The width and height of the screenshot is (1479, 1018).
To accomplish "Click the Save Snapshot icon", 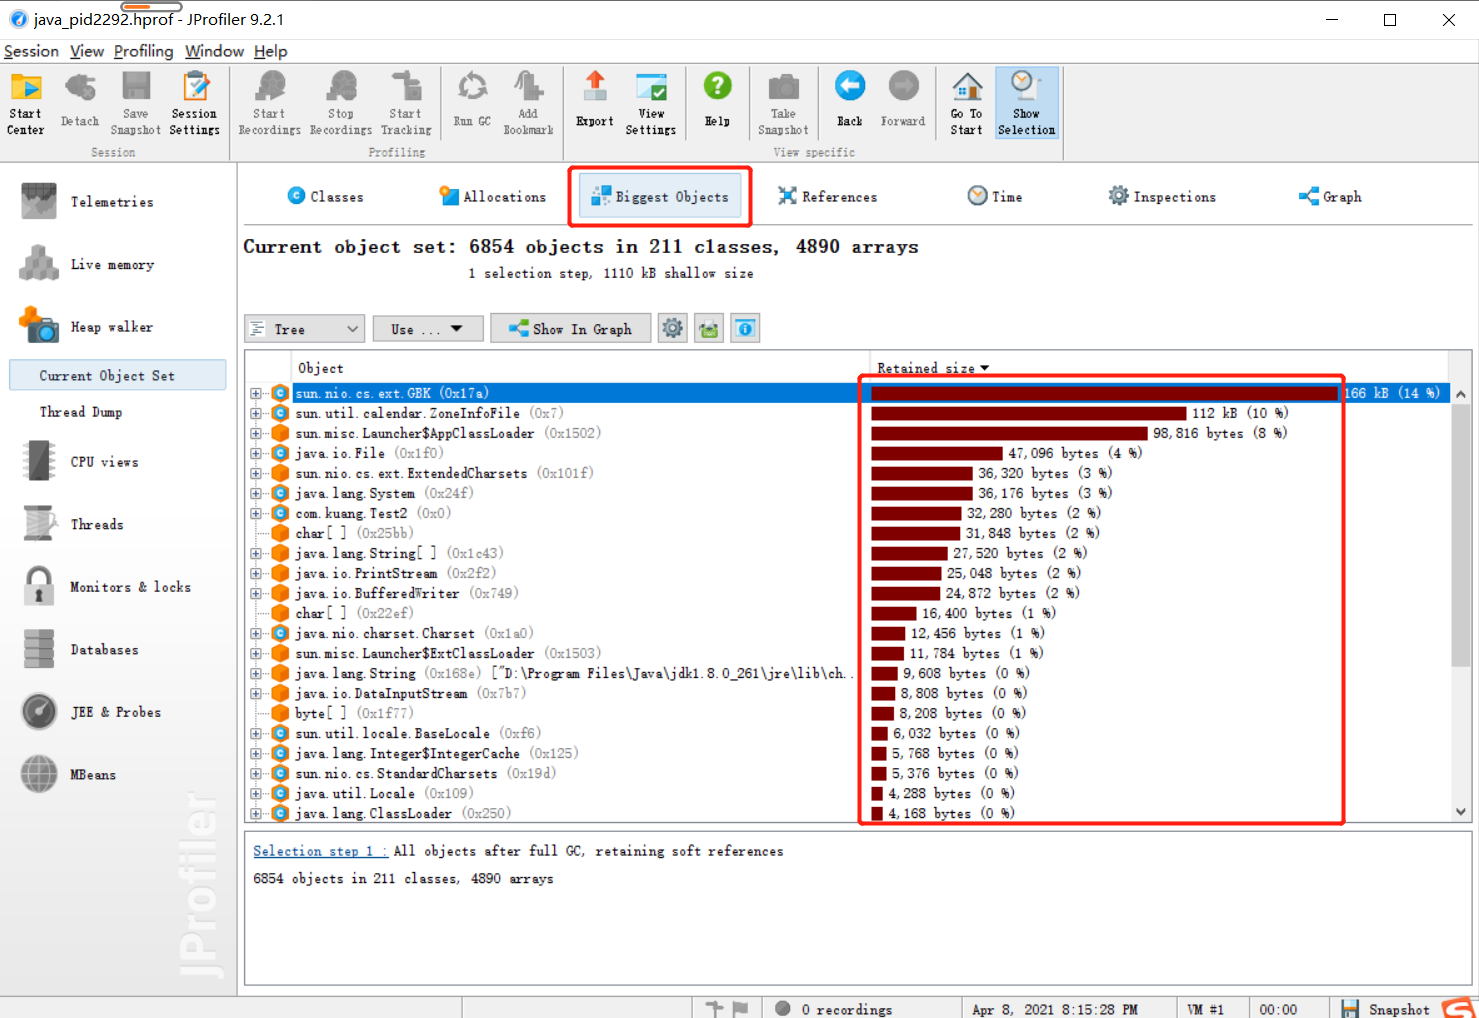I will (135, 103).
